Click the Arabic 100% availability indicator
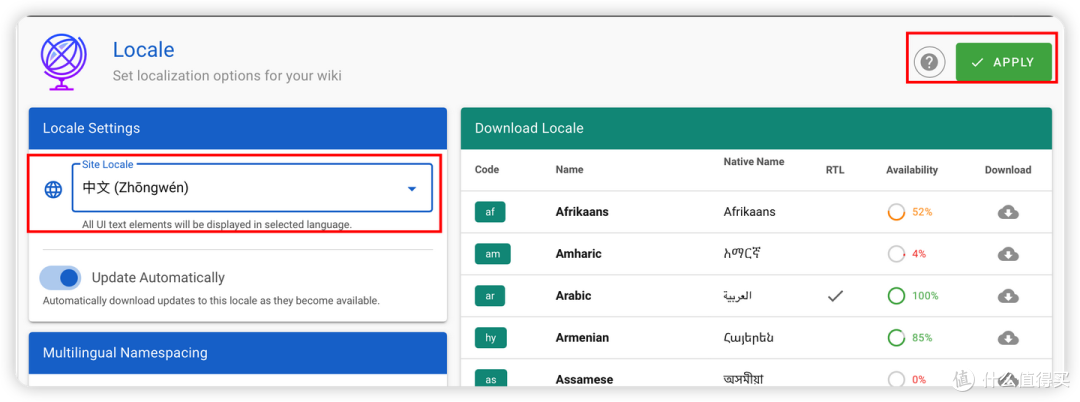 [913, 296]
